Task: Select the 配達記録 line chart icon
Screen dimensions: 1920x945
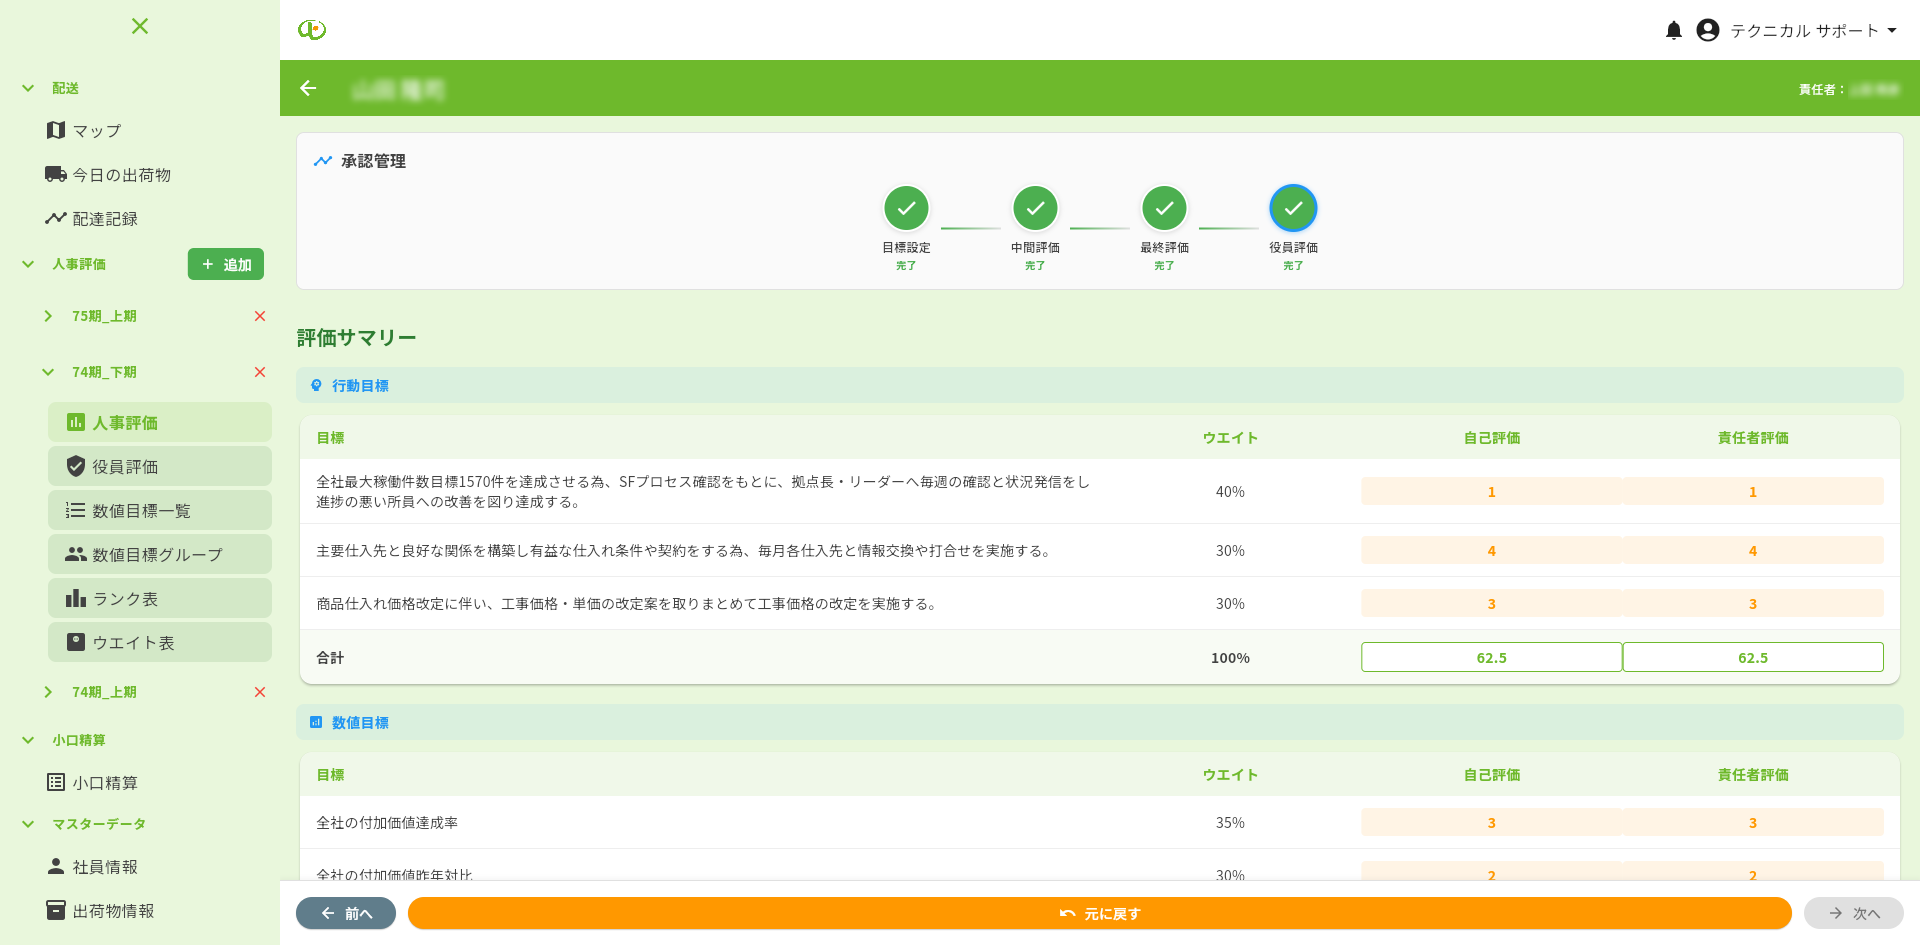Action: tap(57, 218)
